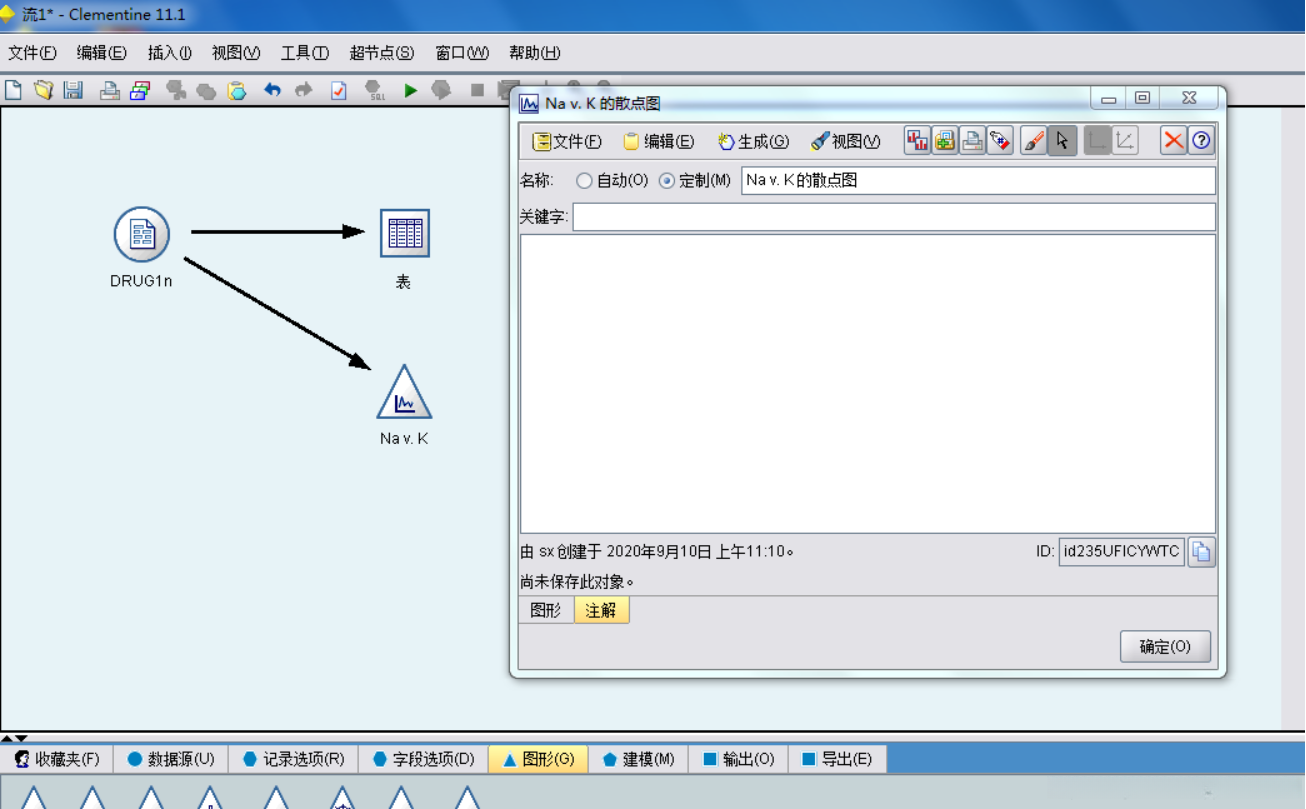
Task: Open a stream with the folder icon
Action: [x=43, y=90]
